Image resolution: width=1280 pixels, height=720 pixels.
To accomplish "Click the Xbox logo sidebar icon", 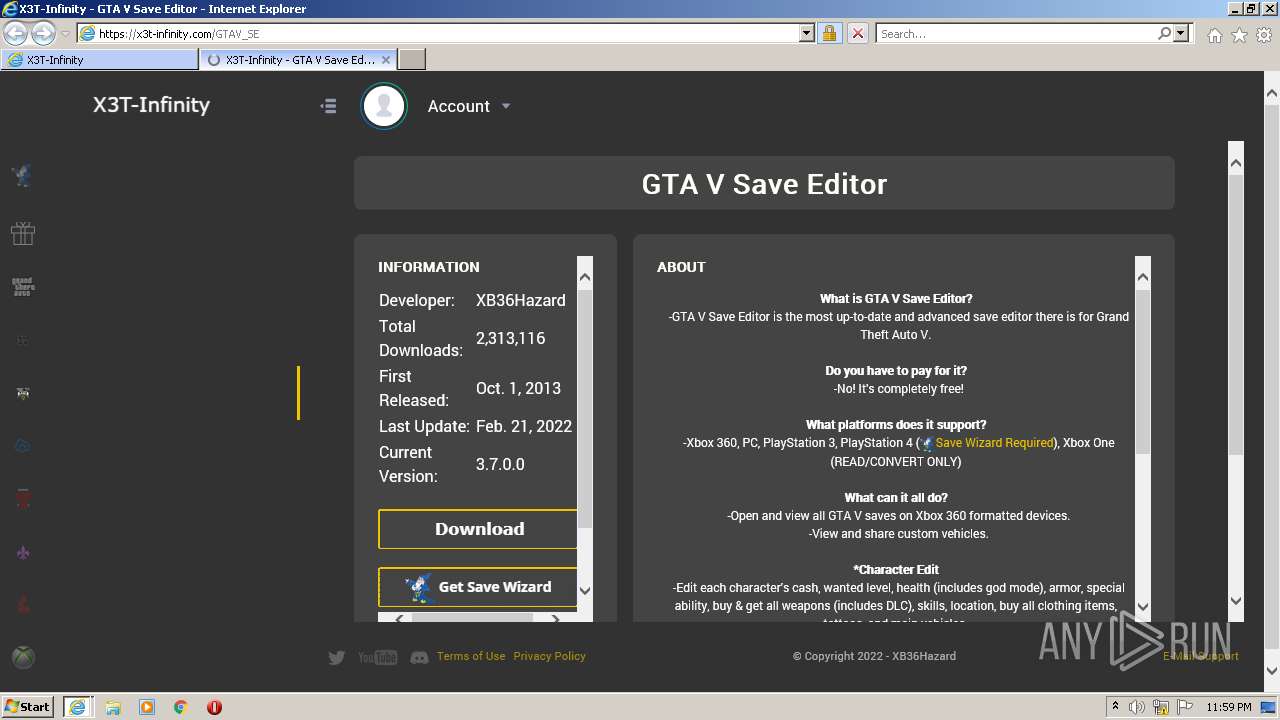I will 22,657.
